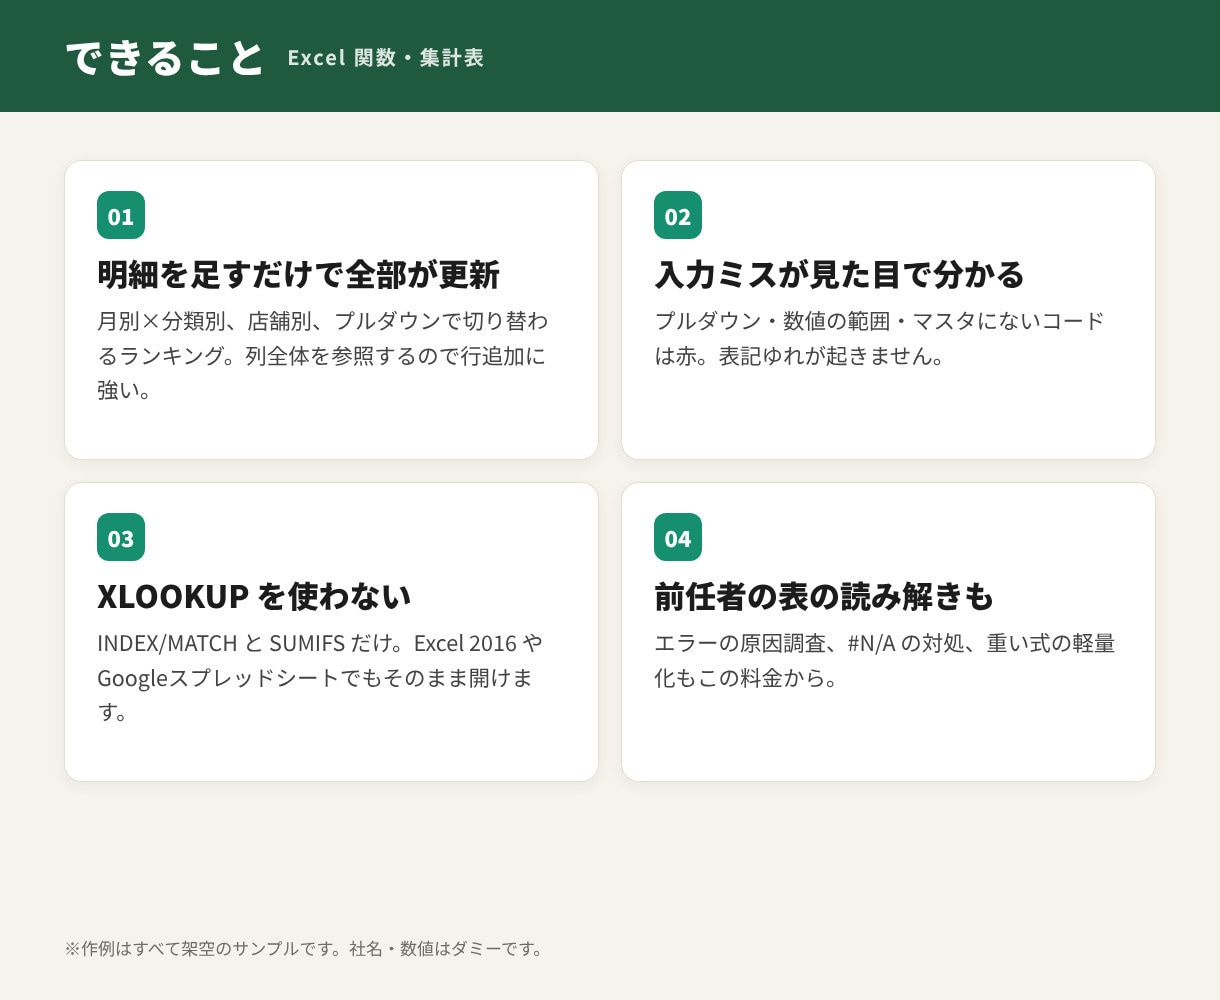Click description starting エラーの原因調査

tap(885, 660)
